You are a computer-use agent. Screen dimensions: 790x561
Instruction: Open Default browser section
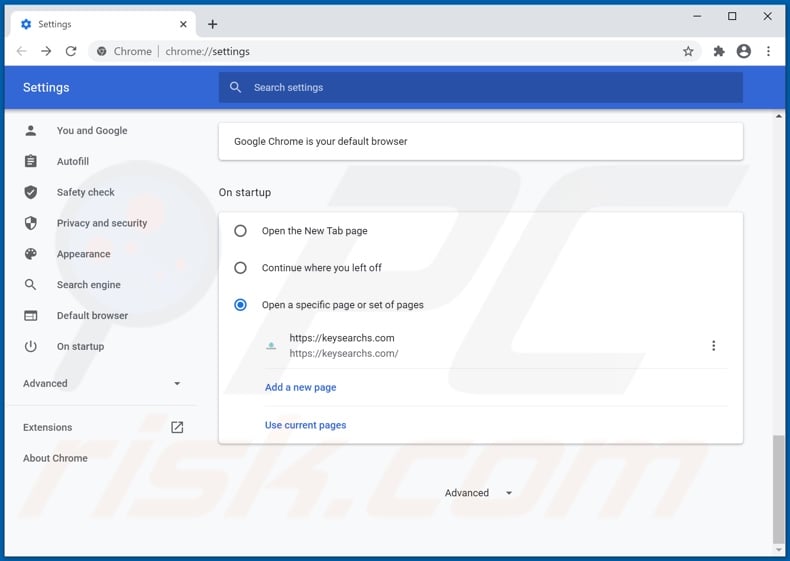[x=92, y=316]
